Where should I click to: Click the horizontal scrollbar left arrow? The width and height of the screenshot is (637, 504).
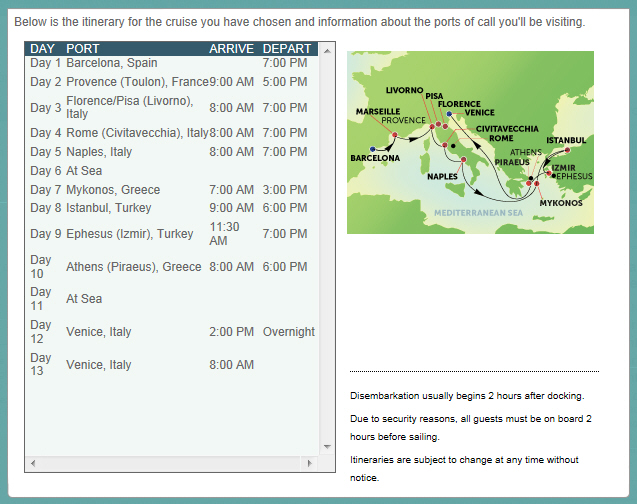[33, 463]
